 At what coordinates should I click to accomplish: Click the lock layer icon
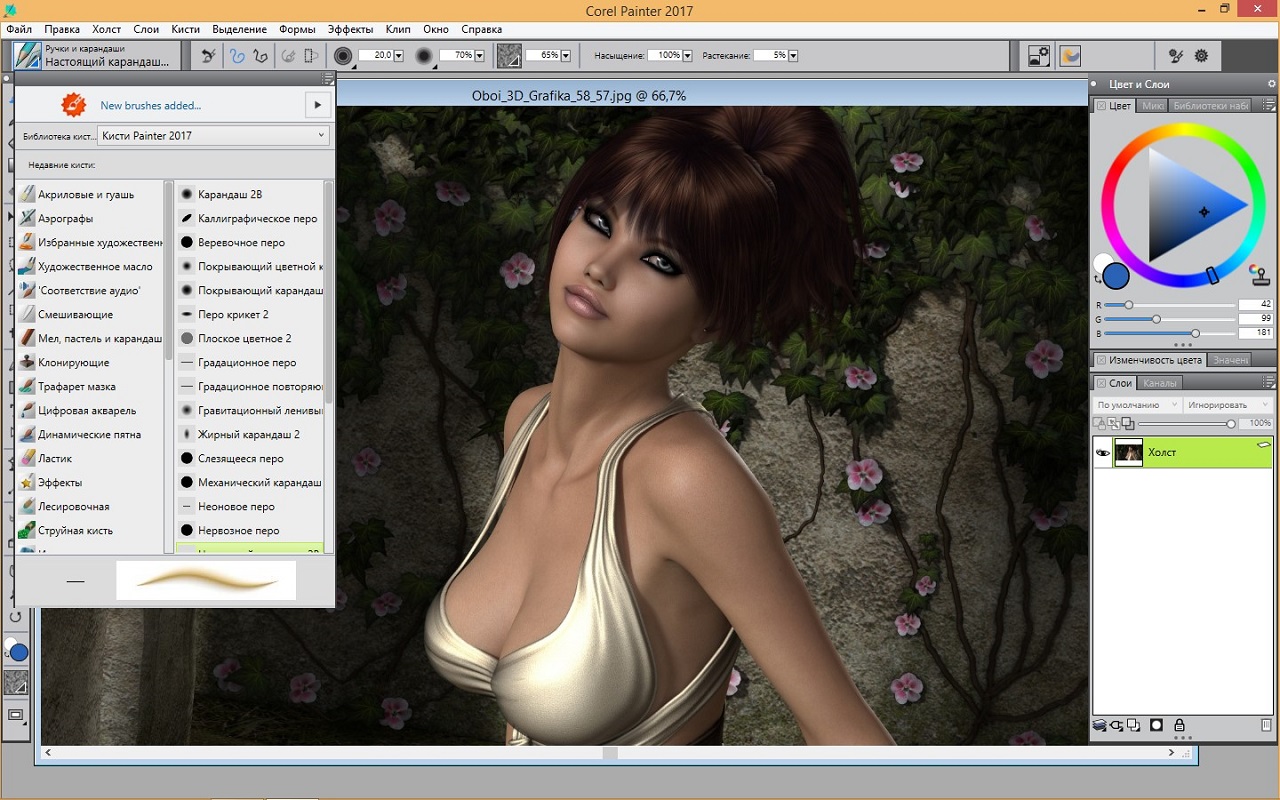(x=1179, y=725)
